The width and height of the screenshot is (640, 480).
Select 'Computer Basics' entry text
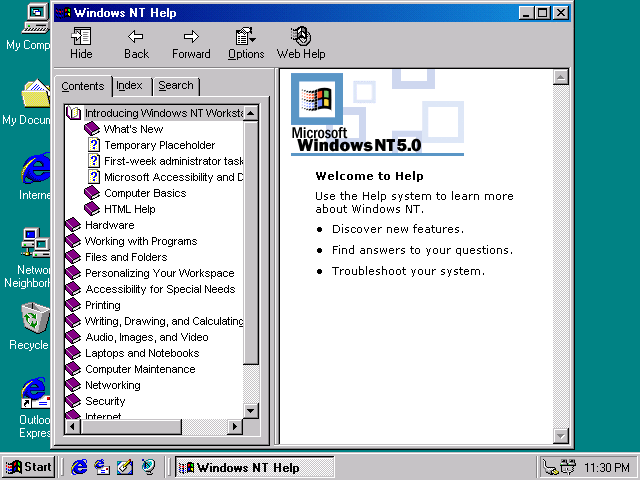tap(145, 193)
